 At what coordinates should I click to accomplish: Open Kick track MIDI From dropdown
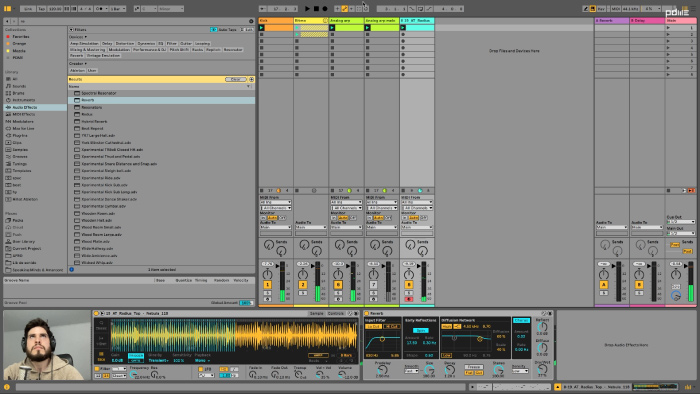pyautogui.click(x=275, y=202)
